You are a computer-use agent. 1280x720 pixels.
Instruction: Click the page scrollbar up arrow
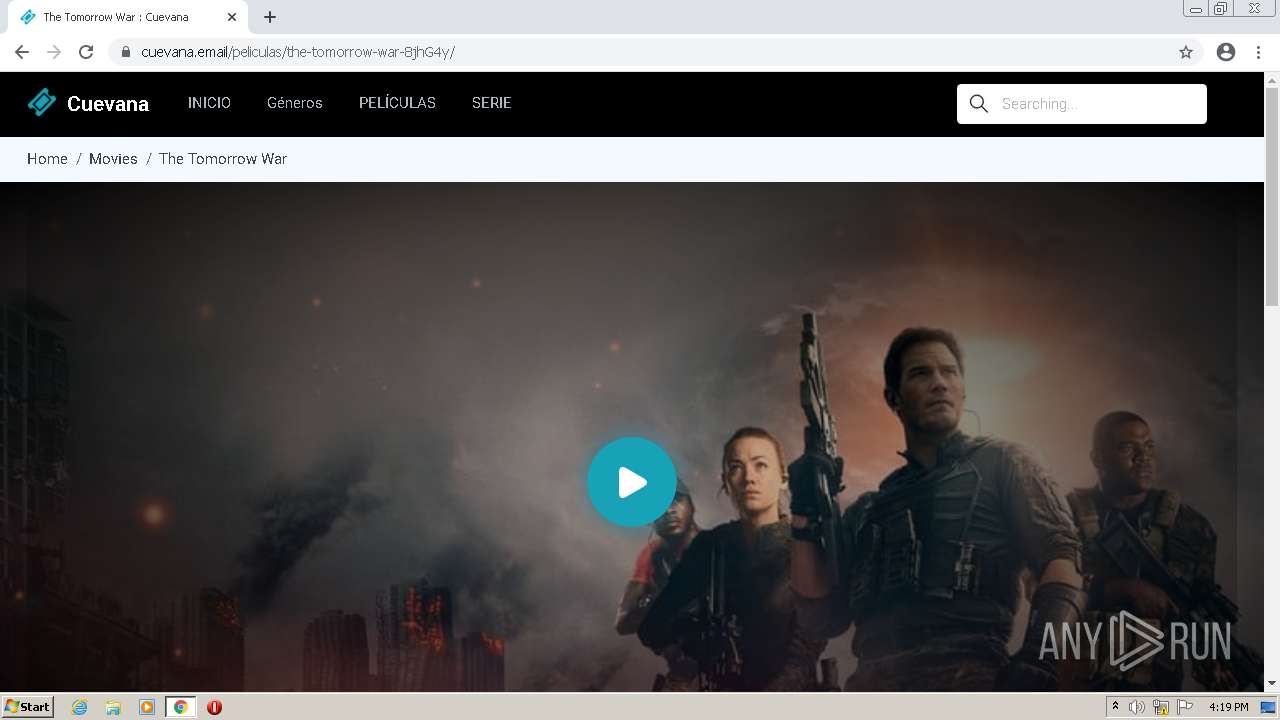(x=1272, y=80)
